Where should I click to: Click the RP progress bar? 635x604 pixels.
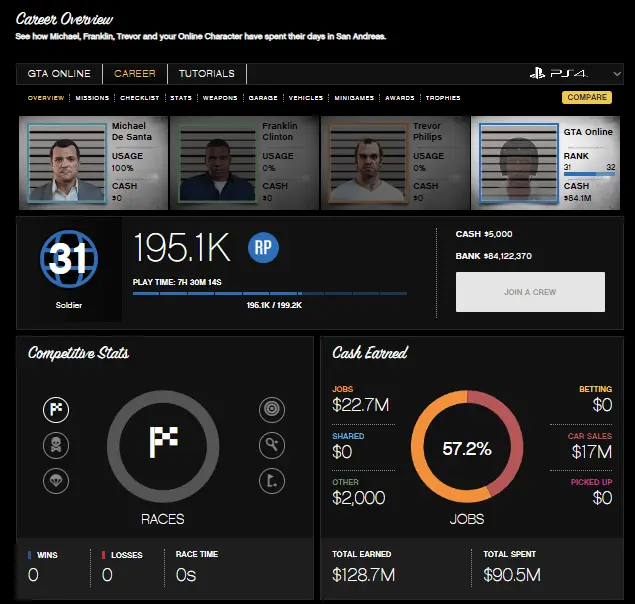point(269,294)
